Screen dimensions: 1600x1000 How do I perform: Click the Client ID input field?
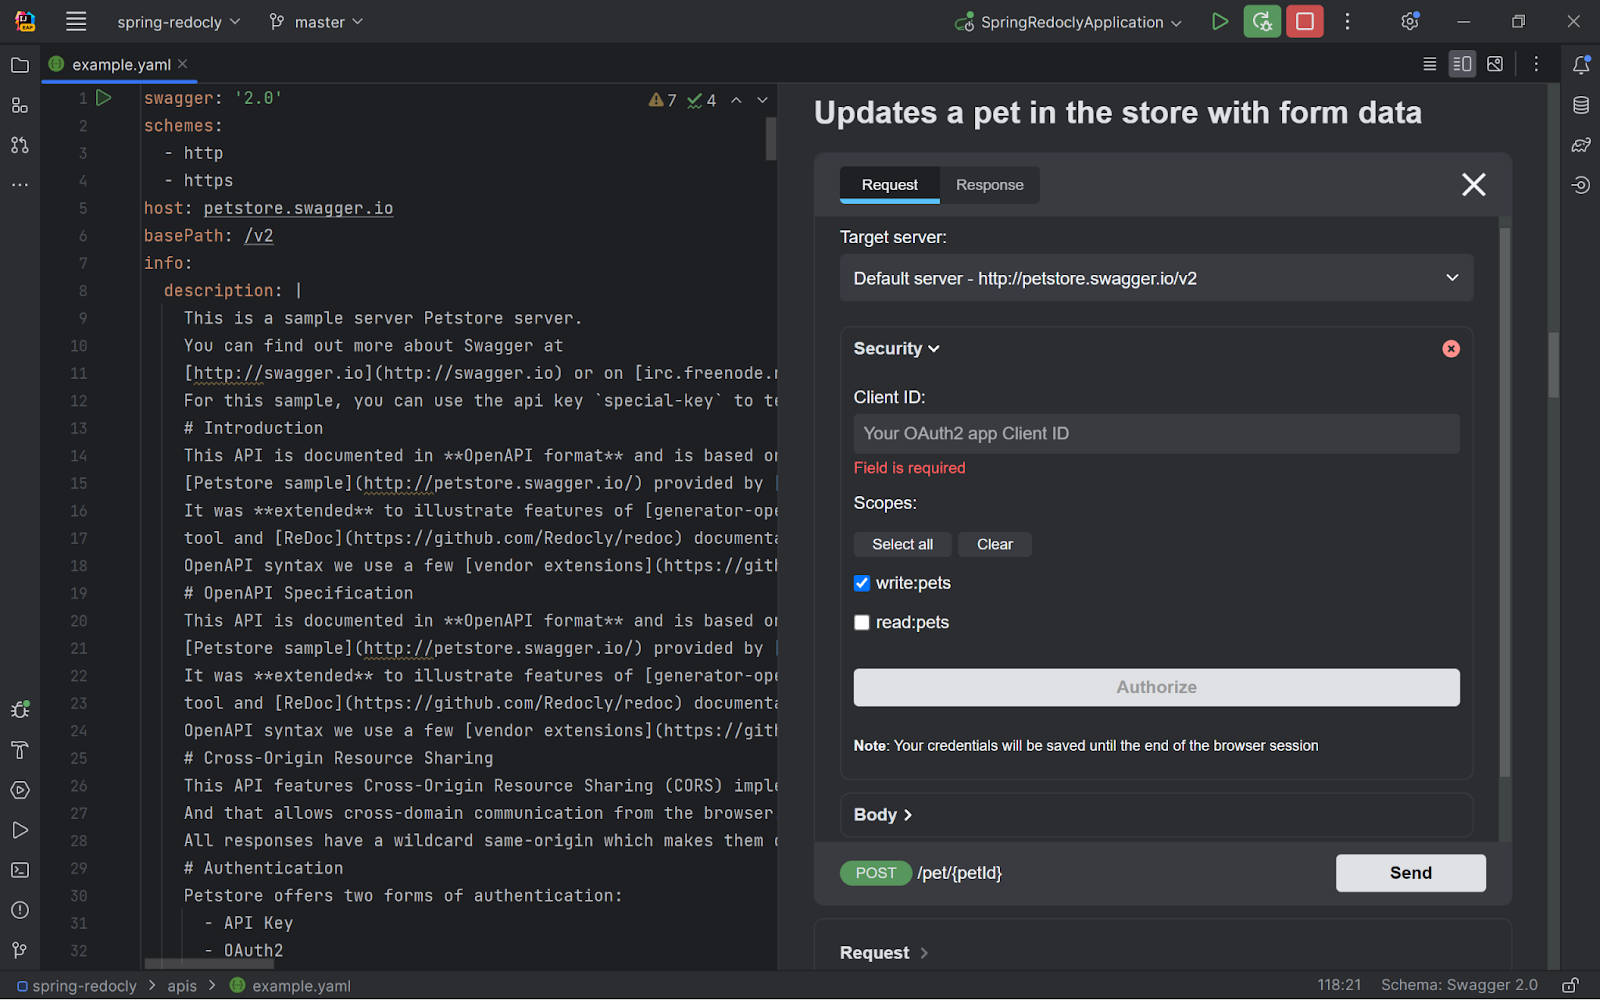pos(1155,434)
